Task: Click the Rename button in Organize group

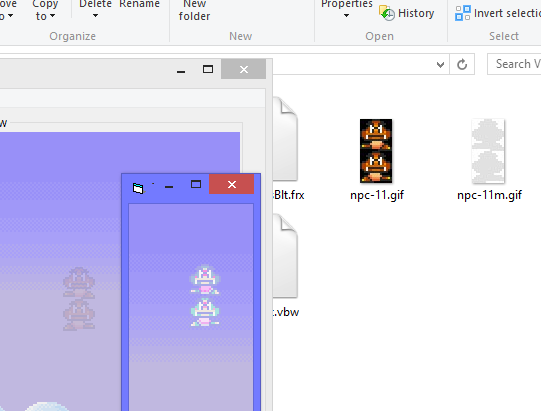Action: pos(139,4)
